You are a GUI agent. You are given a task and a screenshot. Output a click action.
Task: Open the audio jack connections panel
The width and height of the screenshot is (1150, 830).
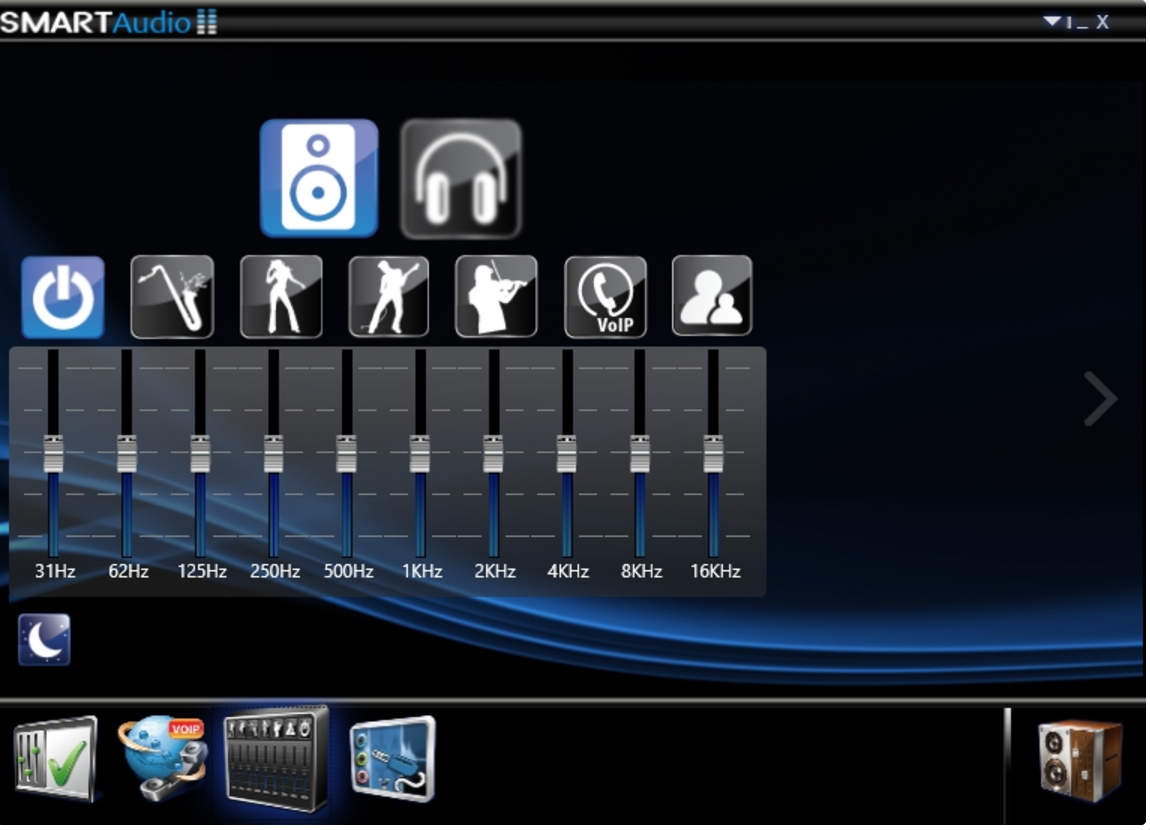(x=393, y=758)
